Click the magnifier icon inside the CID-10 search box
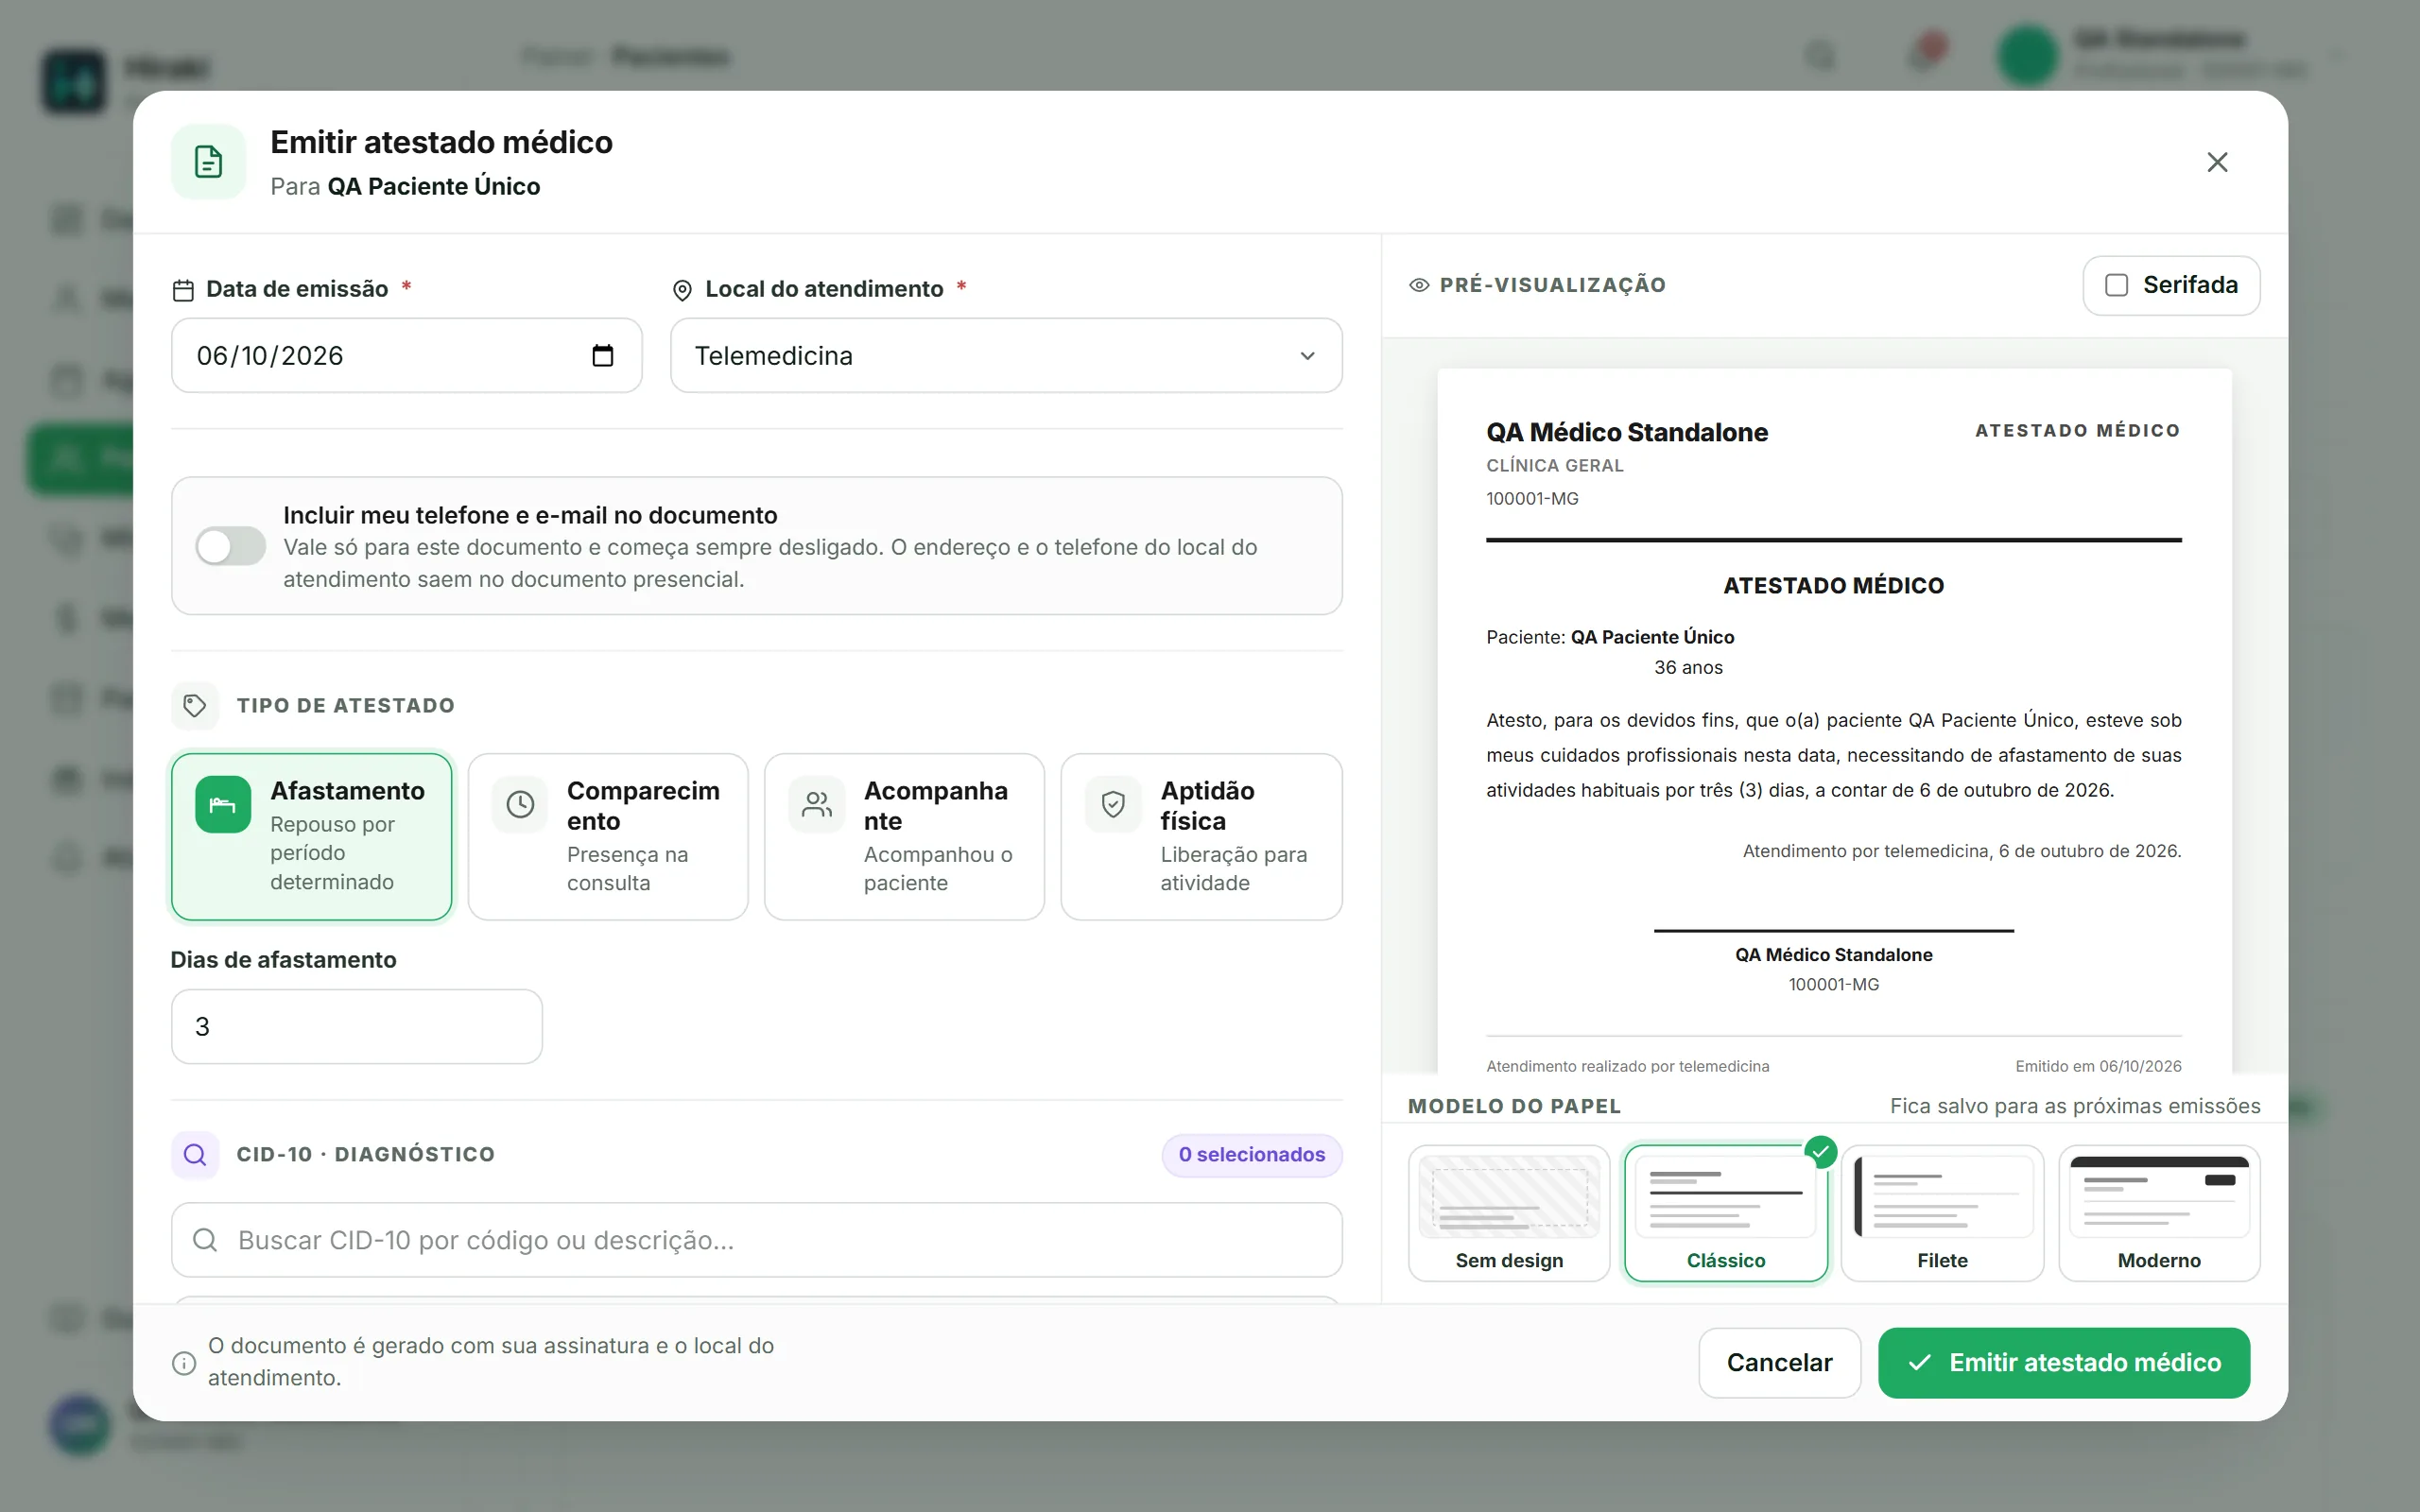The width and height of the screenshot is (2420, 1512). (205, 1240)
